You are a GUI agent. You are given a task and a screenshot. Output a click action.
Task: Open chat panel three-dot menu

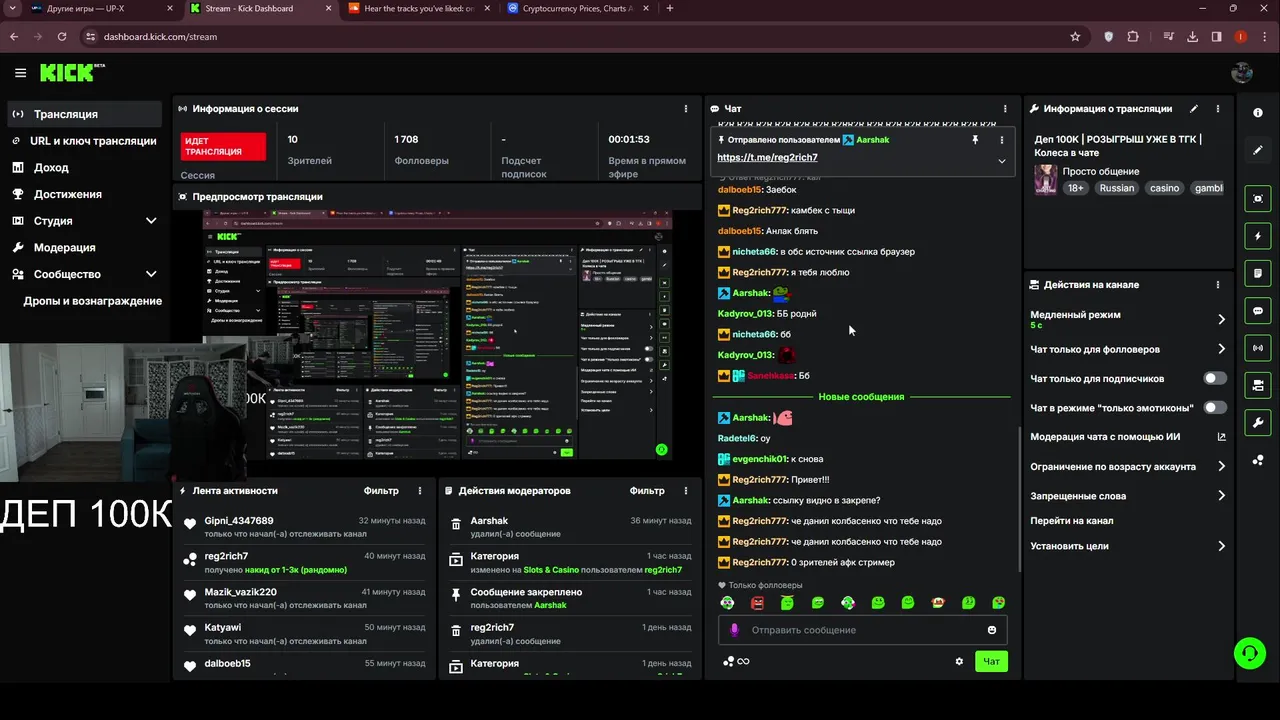(1005, 109)
